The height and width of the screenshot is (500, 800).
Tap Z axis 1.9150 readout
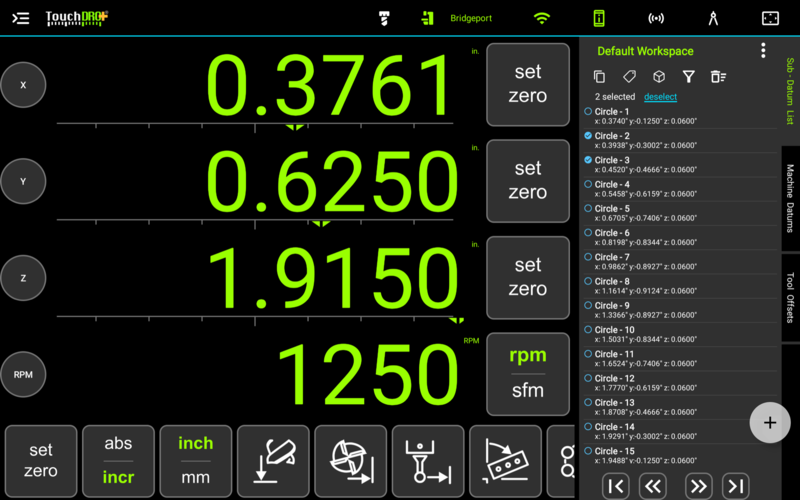pos(334,279)
